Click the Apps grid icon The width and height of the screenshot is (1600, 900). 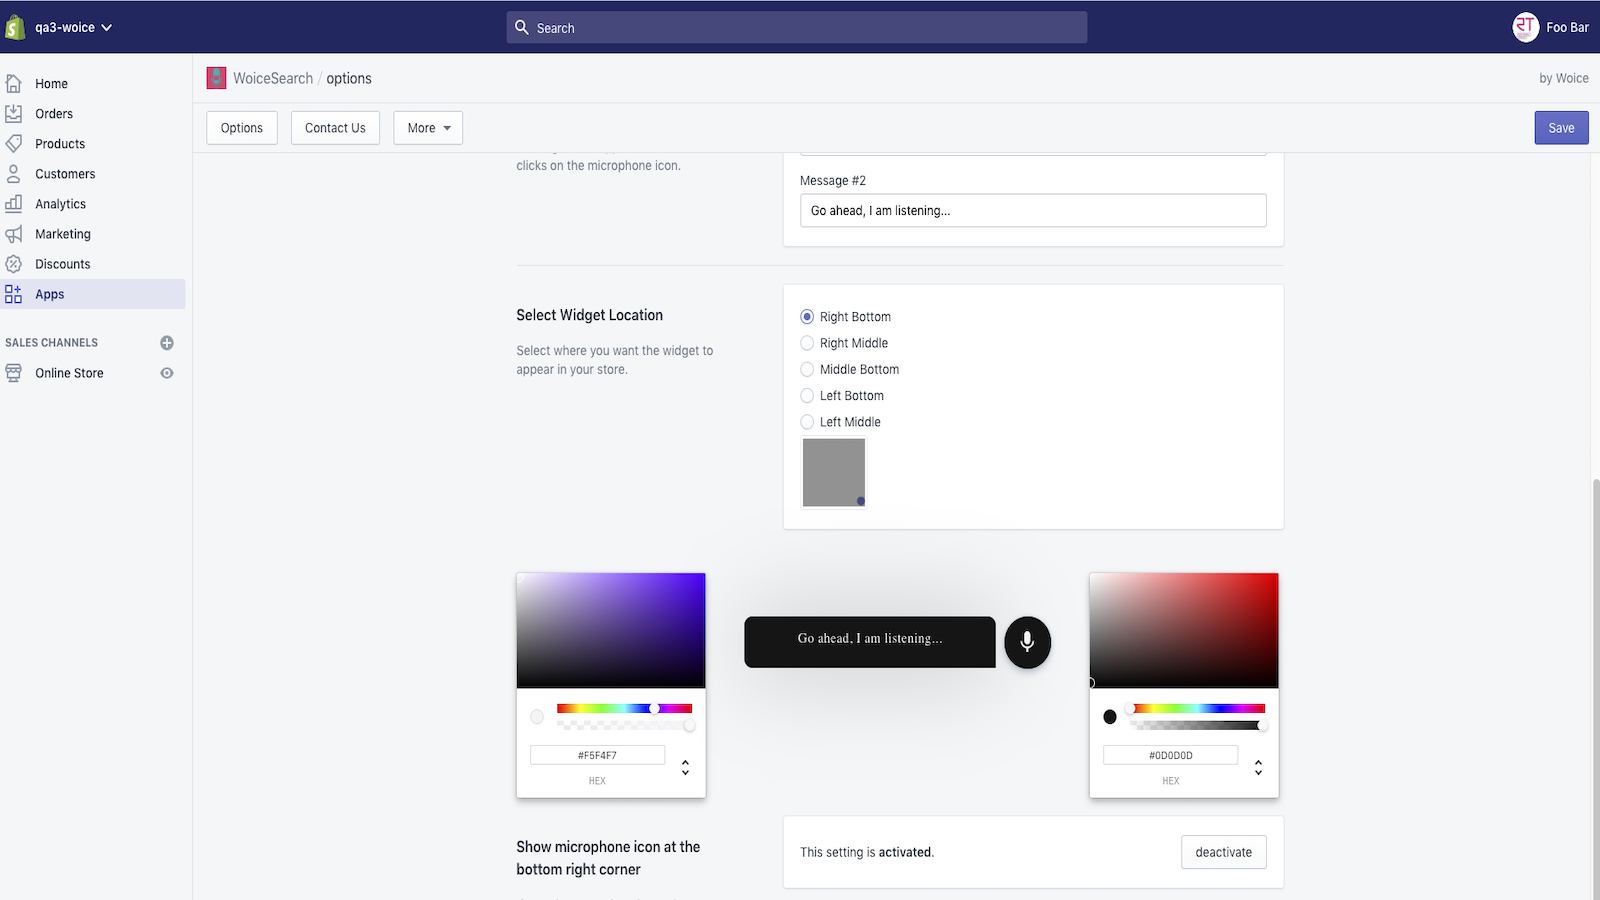coord(14,294)
